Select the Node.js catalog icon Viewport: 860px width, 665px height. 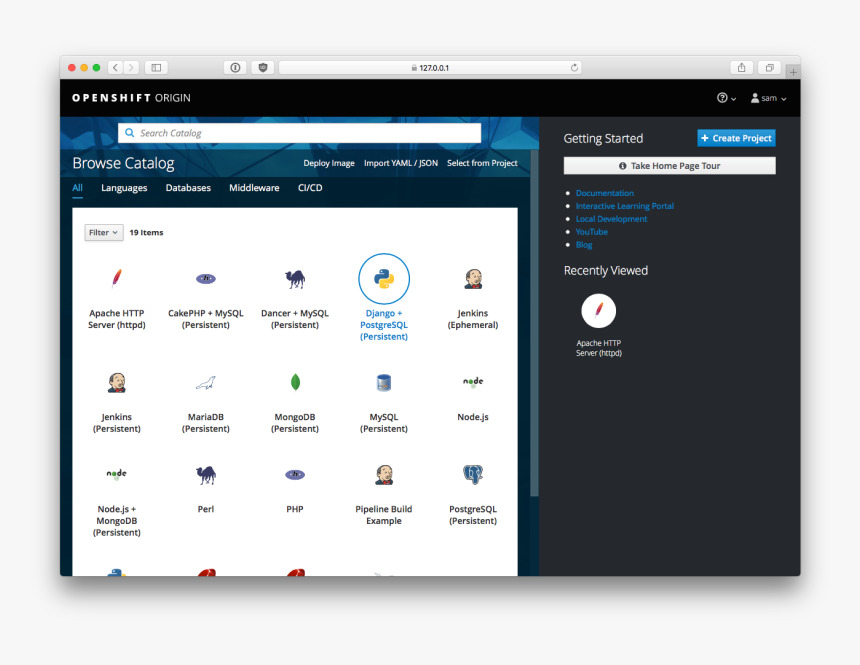(x=473, y=382)
